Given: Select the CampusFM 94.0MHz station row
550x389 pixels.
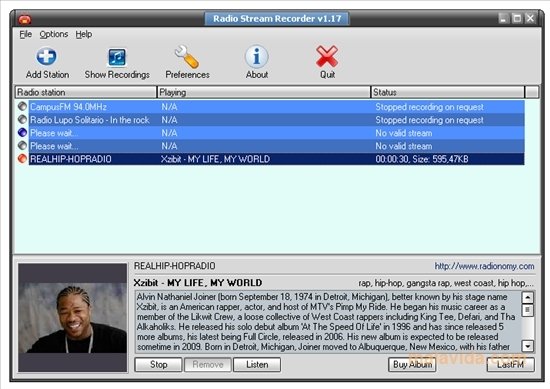Looking at the screenshot, I should point(276,107).
